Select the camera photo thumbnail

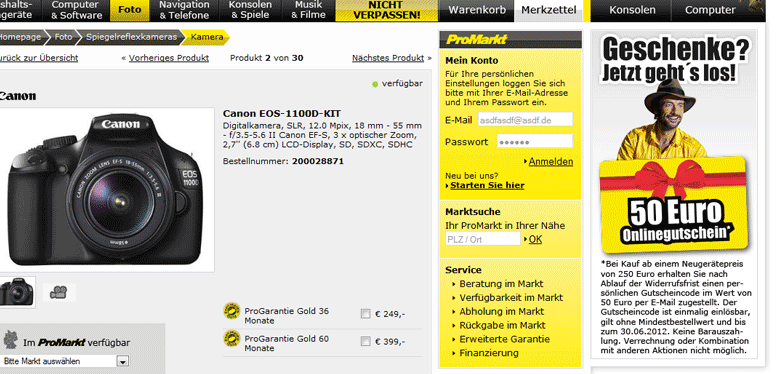click(17, 292)
